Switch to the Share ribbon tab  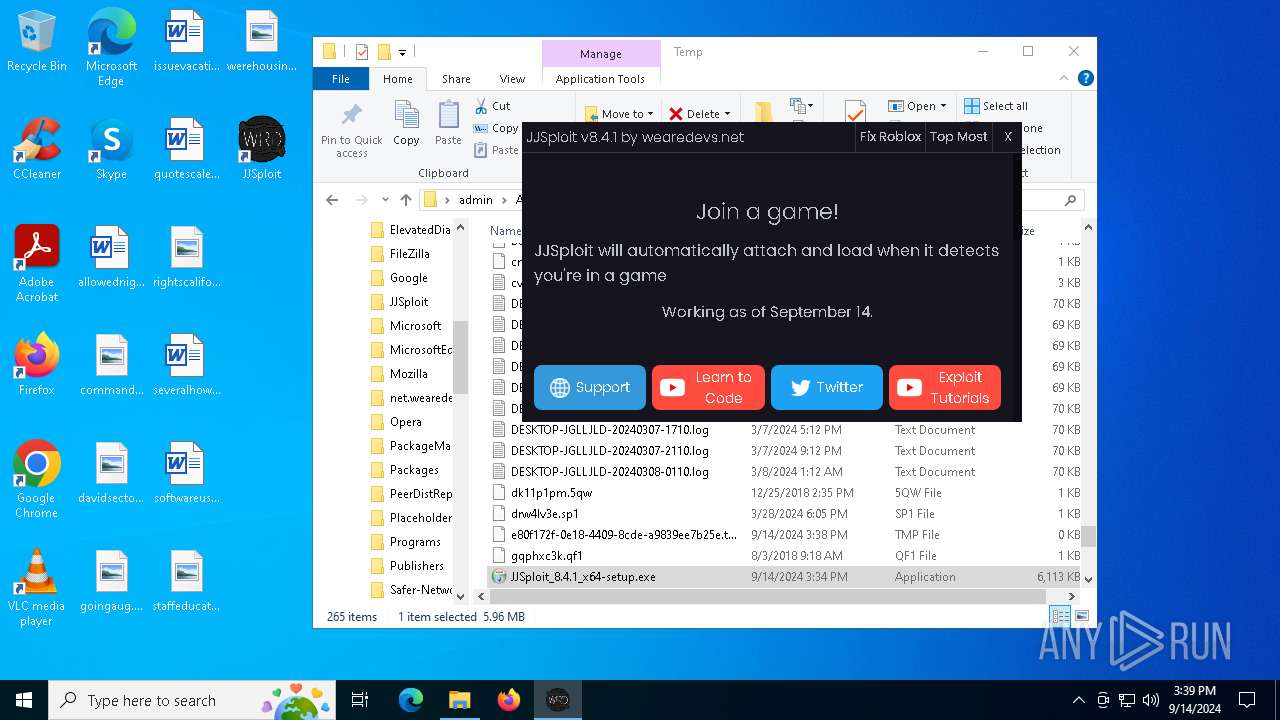coord(456,79)
